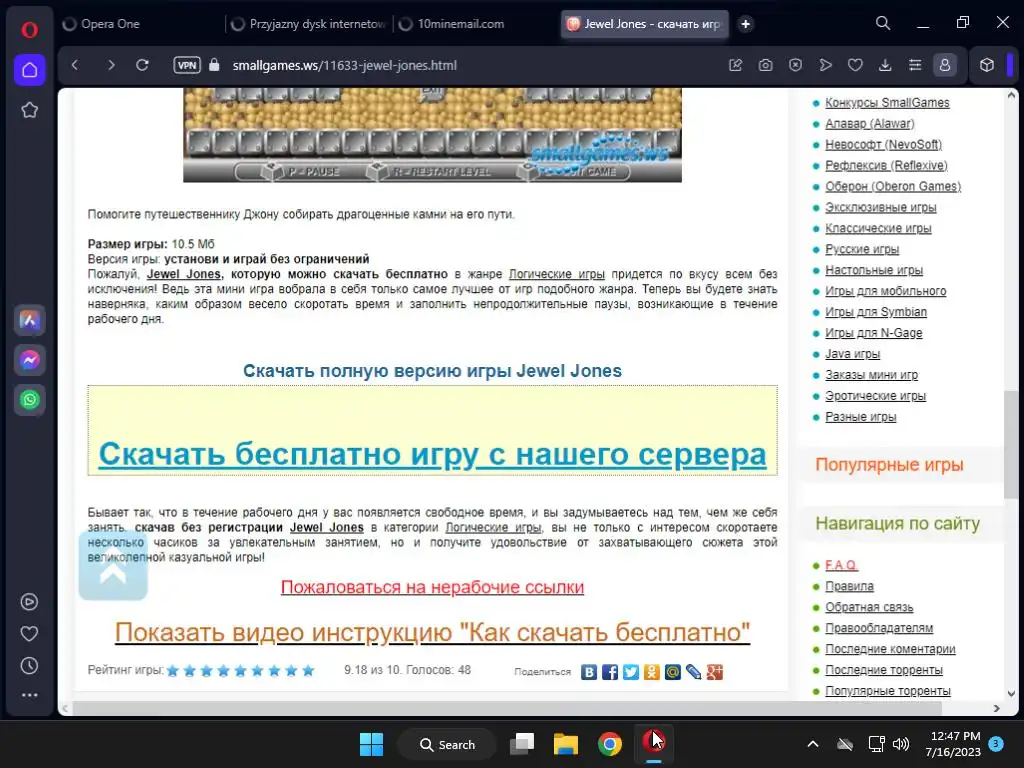Image resolution: width=1024 pixels, height=768 pixels.
Task: Share via the Mail.ru @ icon
Action: (x=673, y=672)
